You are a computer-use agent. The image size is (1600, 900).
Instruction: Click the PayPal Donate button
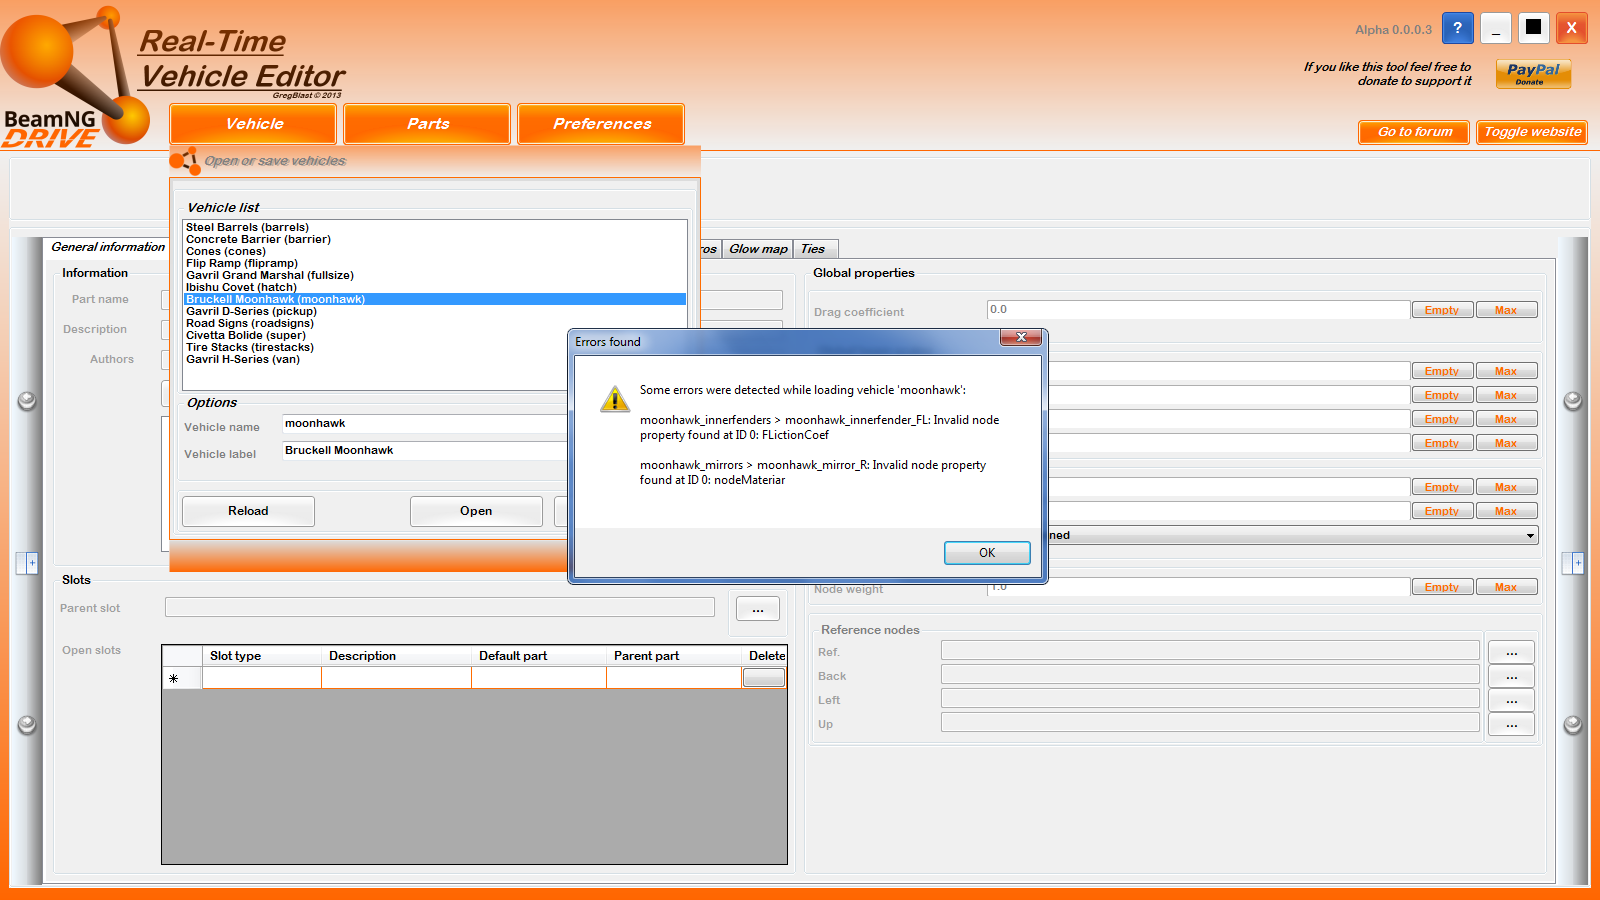pos(1533,73)
